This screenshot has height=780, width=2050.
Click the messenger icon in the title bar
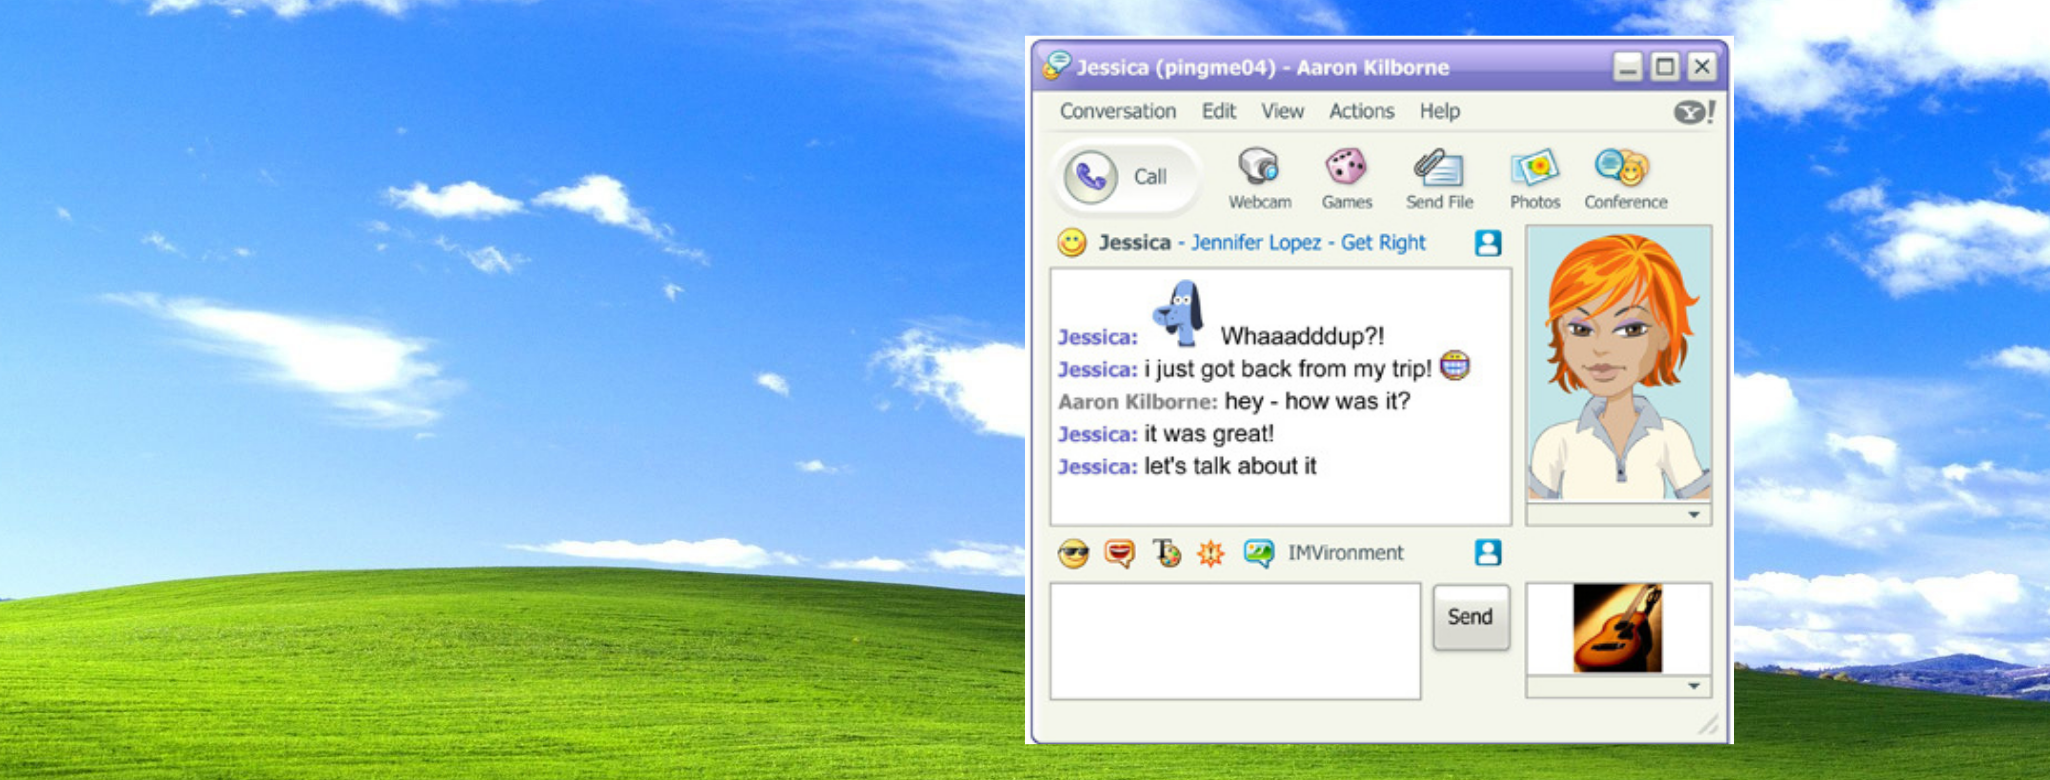1056,66
